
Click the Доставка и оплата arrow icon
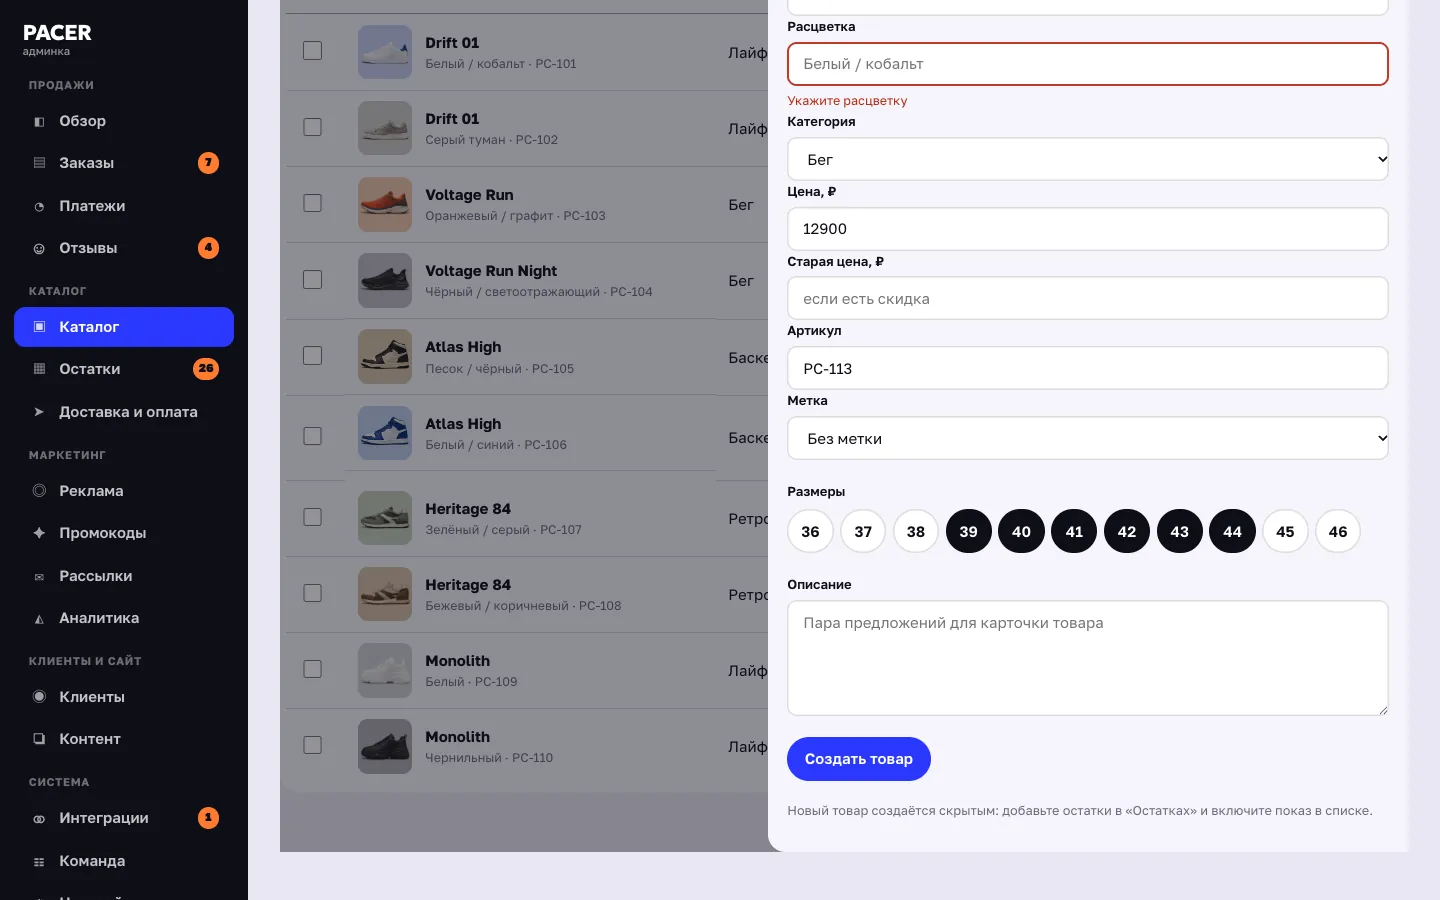[39, 412]
